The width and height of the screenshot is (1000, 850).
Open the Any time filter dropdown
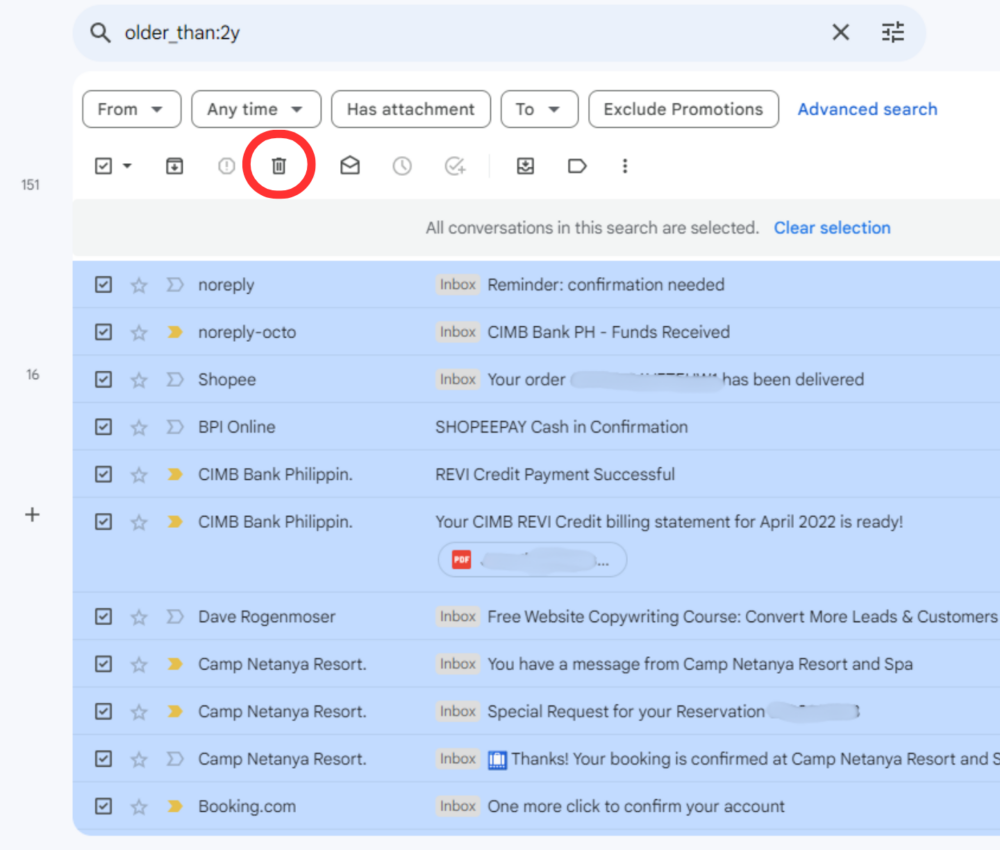(x=256, y=109)
